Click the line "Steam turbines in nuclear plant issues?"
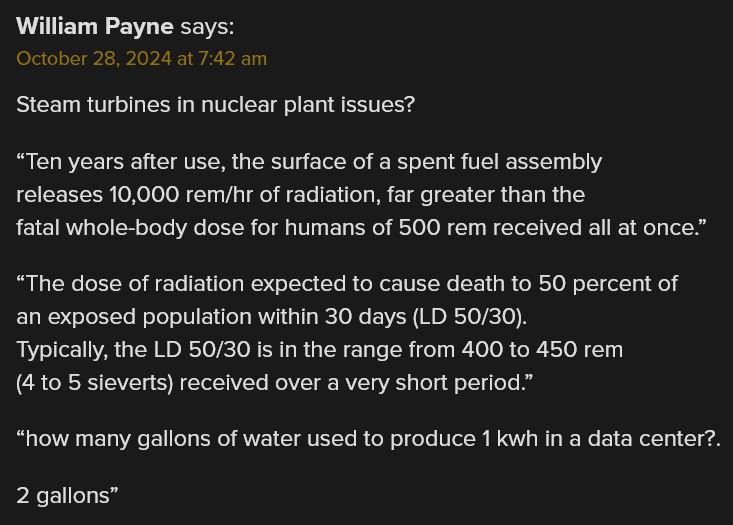Screen dimensions: 733x525 [x=216, y=104]
